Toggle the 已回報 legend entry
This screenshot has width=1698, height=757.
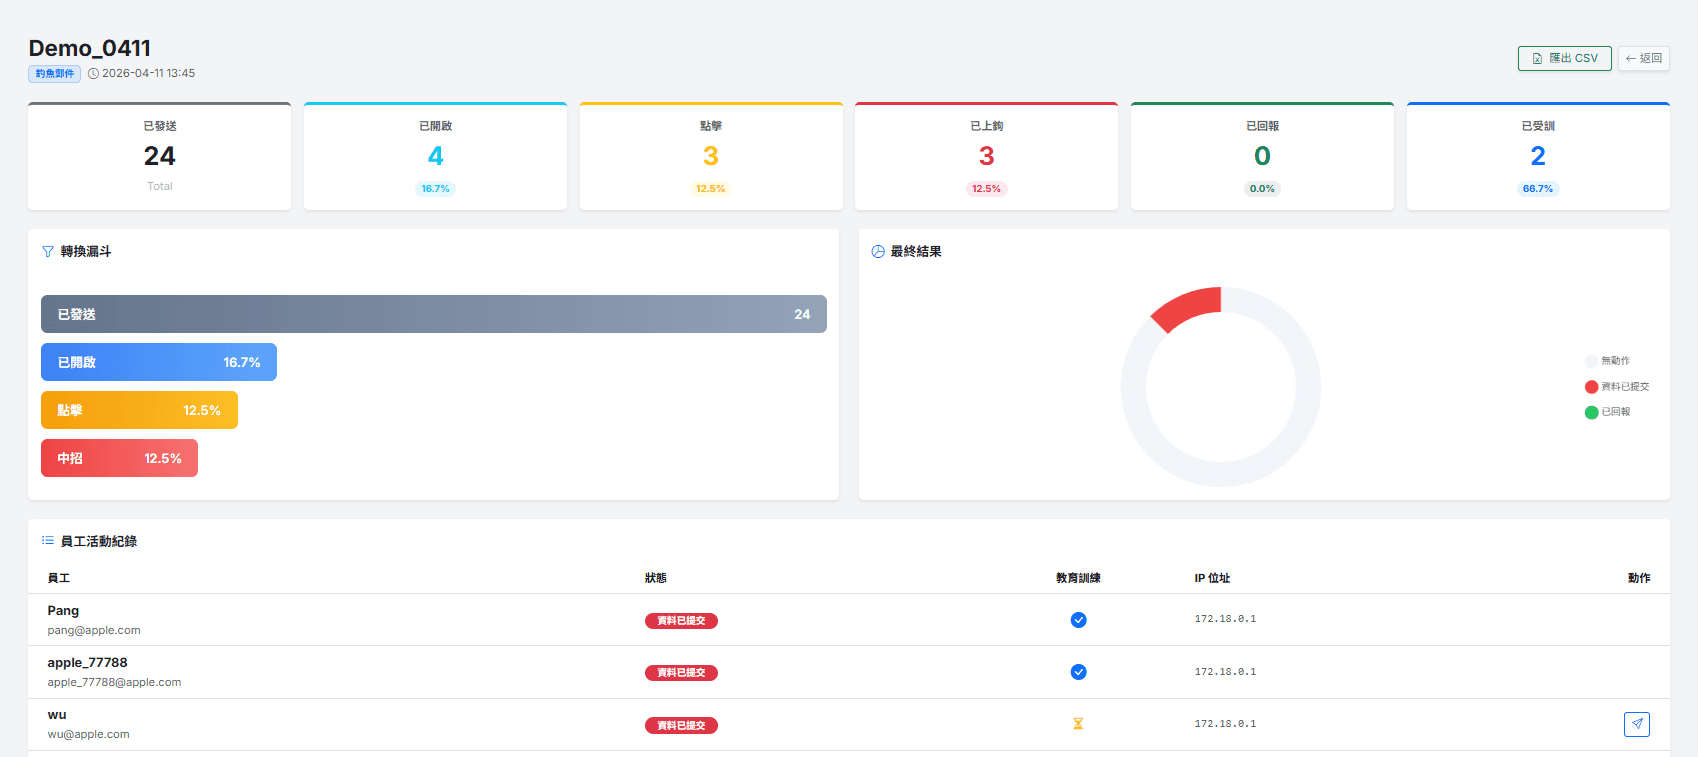click(x=1608, y=412)
